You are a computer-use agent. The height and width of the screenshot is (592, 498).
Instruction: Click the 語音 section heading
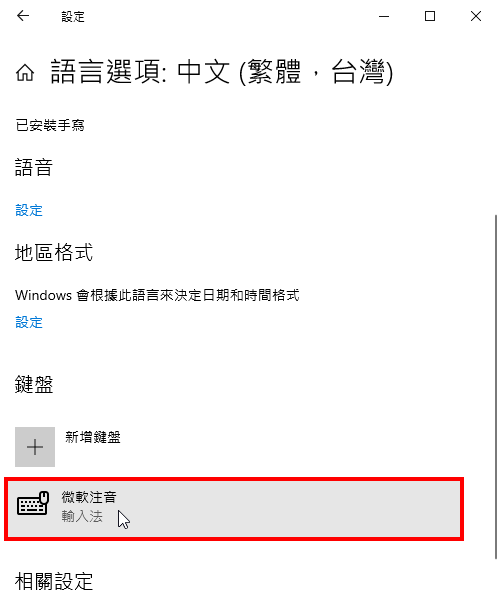(x=34, y=167)
